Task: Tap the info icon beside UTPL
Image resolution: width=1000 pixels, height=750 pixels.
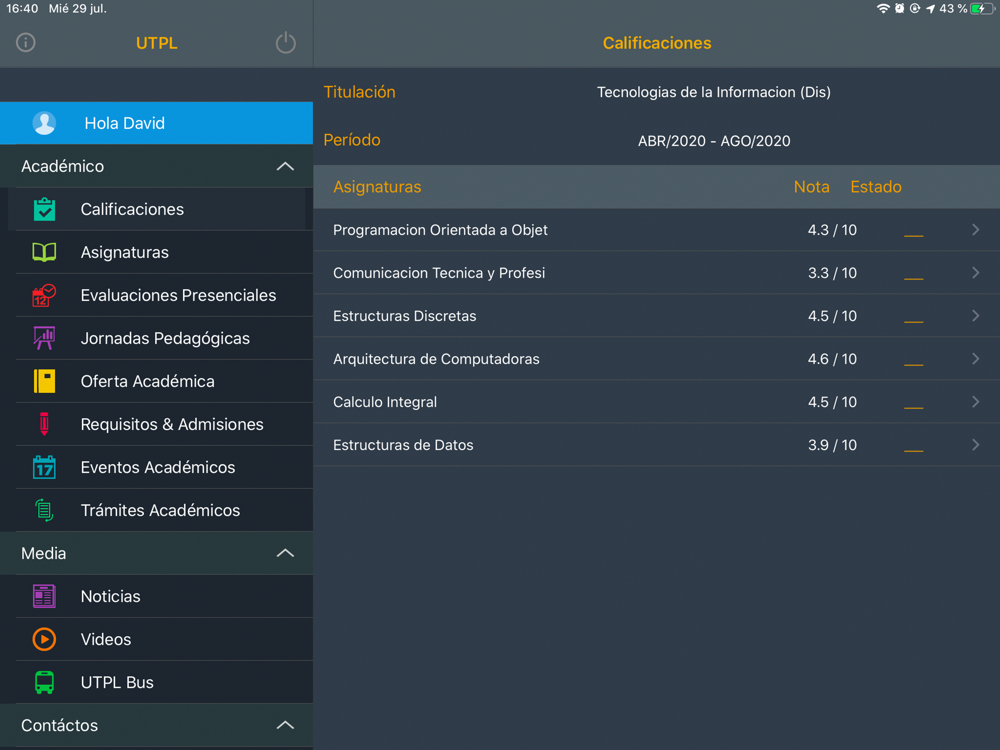Action: (x=26, y=43)
